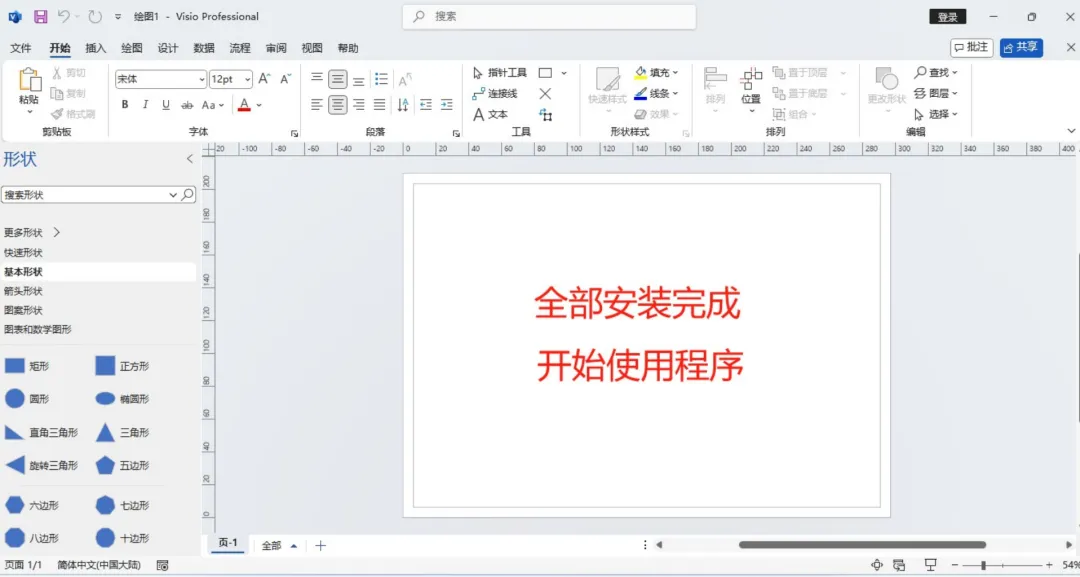The image size is (1080, 577).
Task: Open the 12pt font size dropdown
Action: coord(247,80)
